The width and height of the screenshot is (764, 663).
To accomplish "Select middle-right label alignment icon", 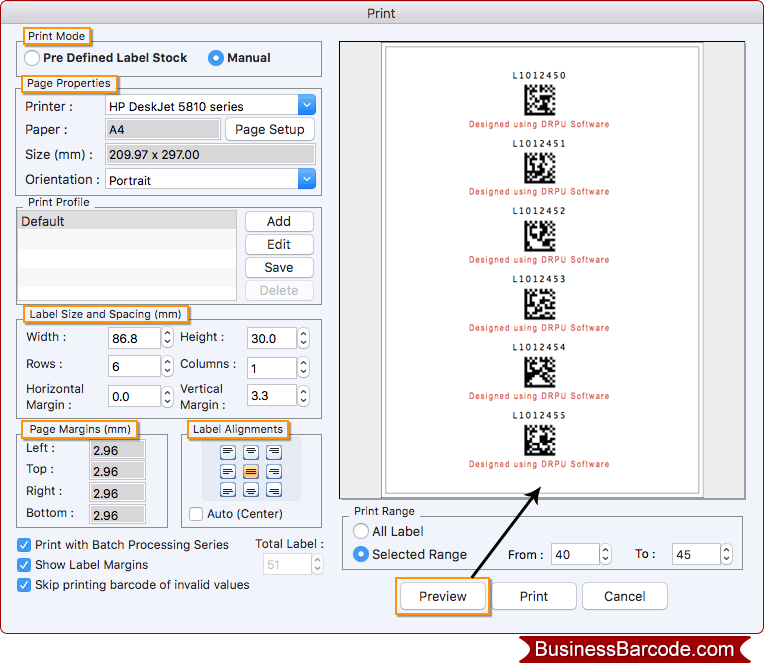I will pyautogui.click(x=274, y=471).
